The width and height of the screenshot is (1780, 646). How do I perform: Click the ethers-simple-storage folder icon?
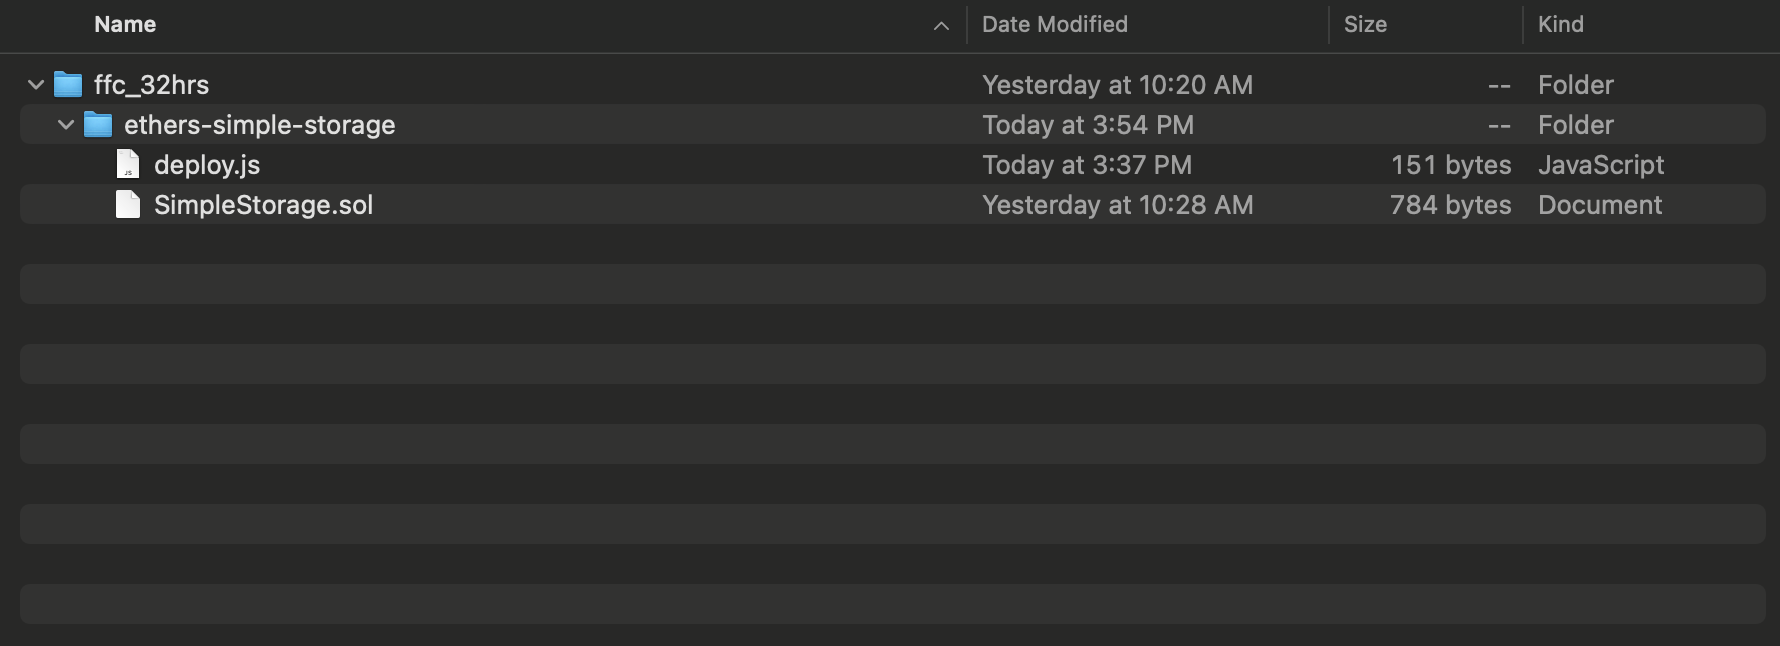click(98, 125)
